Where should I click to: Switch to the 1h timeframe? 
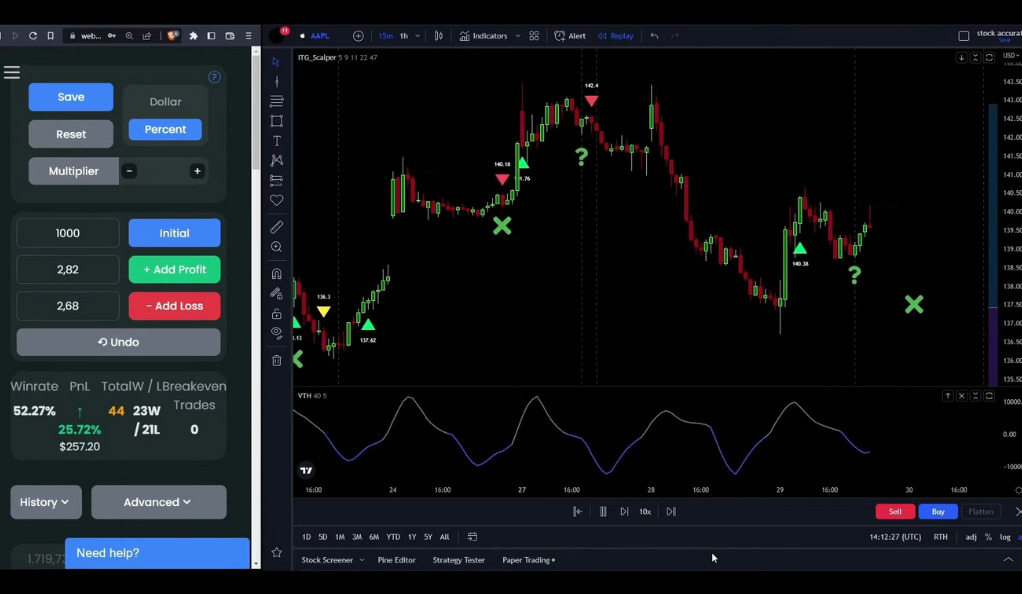(x=403, y=36)
